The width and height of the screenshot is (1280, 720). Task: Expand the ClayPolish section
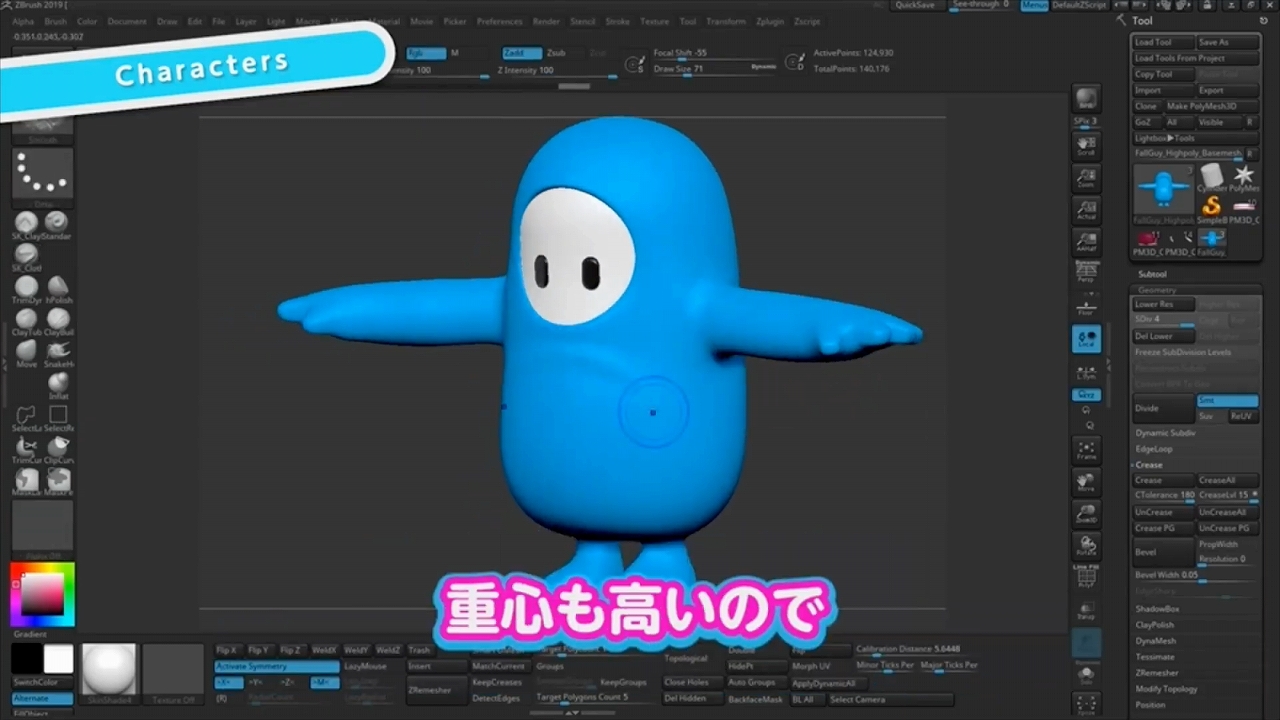tap(1155, 625)
